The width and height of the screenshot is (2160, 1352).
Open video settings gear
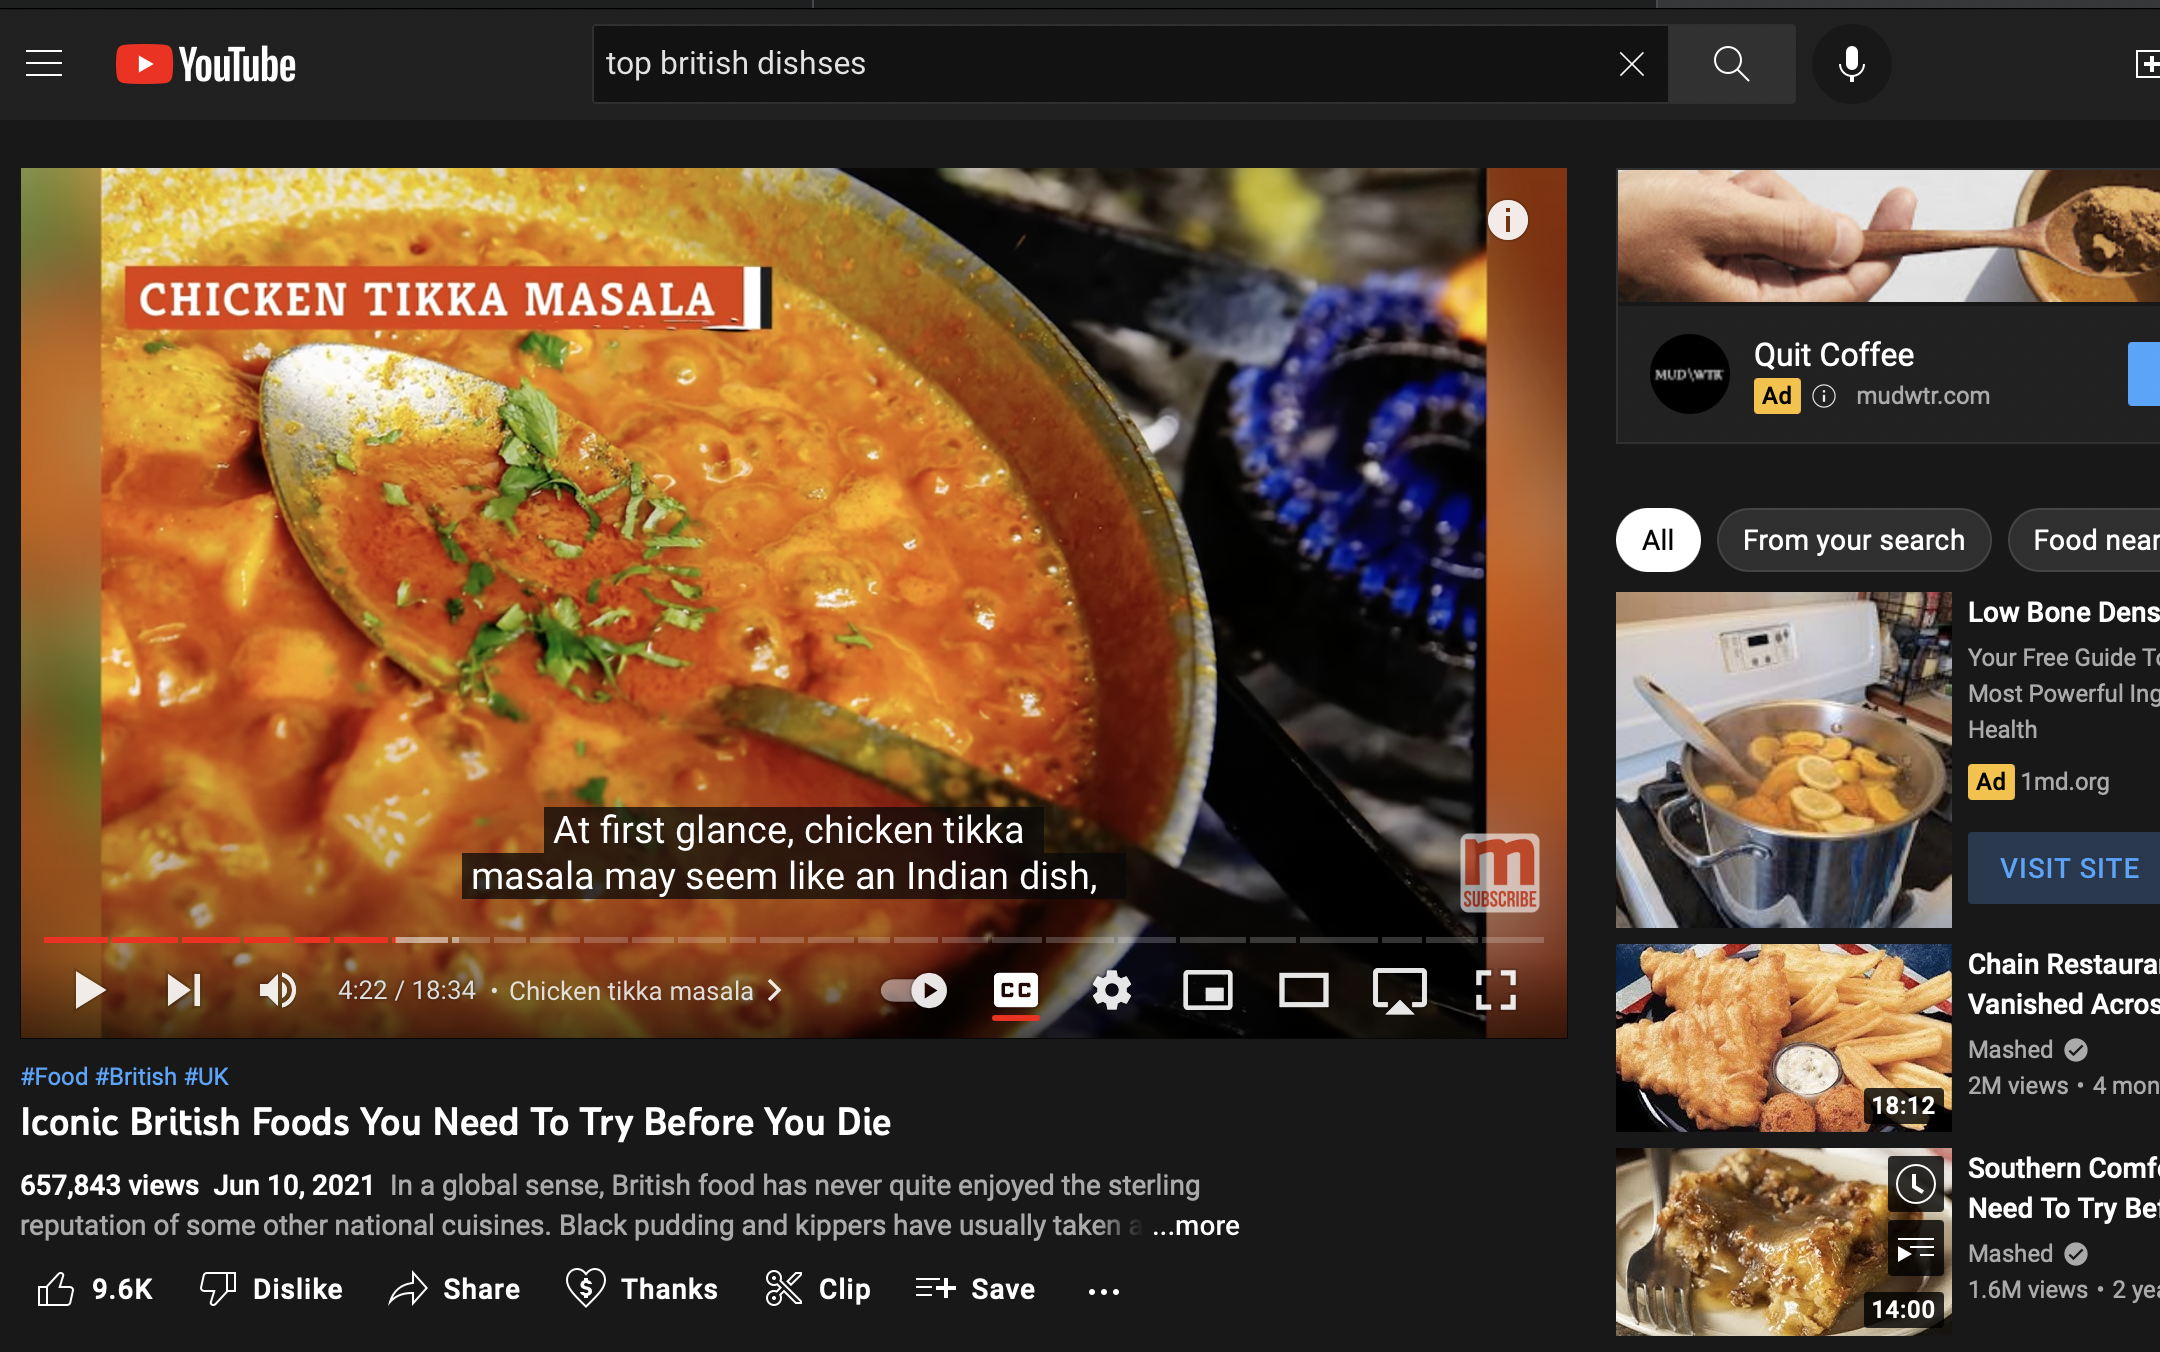(1111, 990)
